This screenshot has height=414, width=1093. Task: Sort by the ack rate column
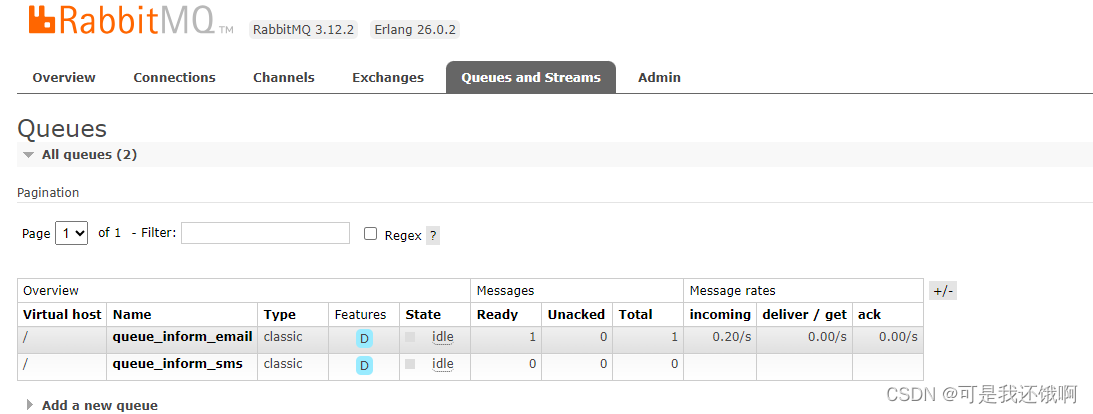coord(869,314)
